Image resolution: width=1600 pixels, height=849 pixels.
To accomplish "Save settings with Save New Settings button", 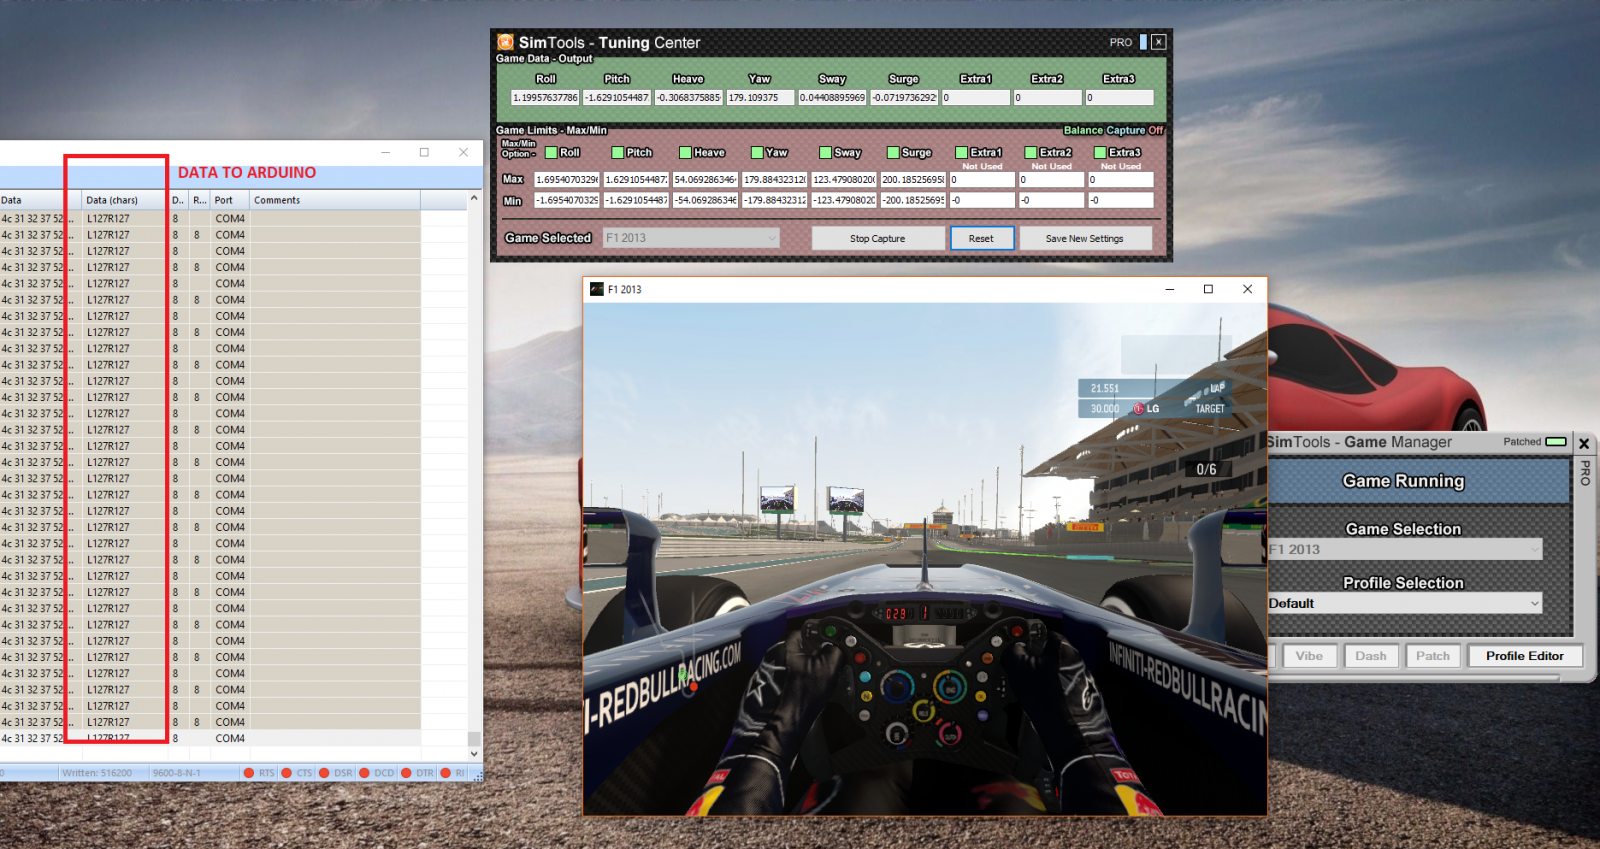I will (1084, 238).
